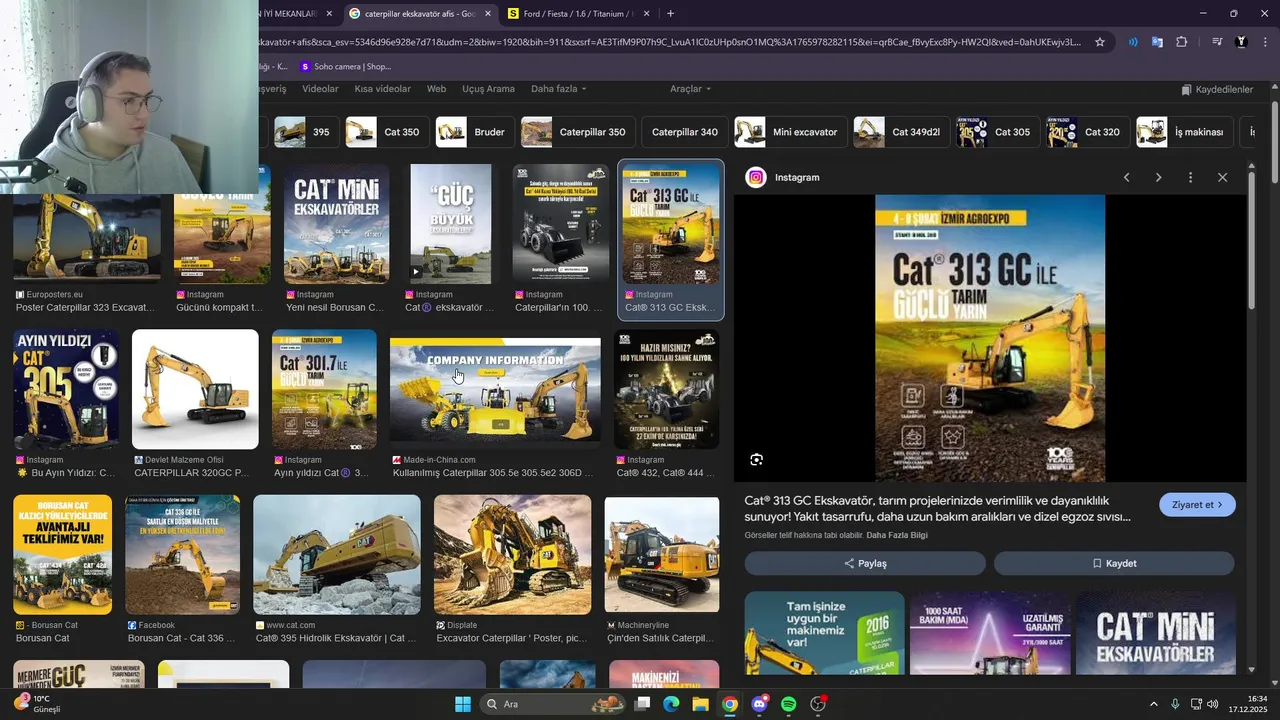Viewport: 1280px width, 720px height.
Task: Open Spotify from the taskbar
Action: (x=788, y=704)
